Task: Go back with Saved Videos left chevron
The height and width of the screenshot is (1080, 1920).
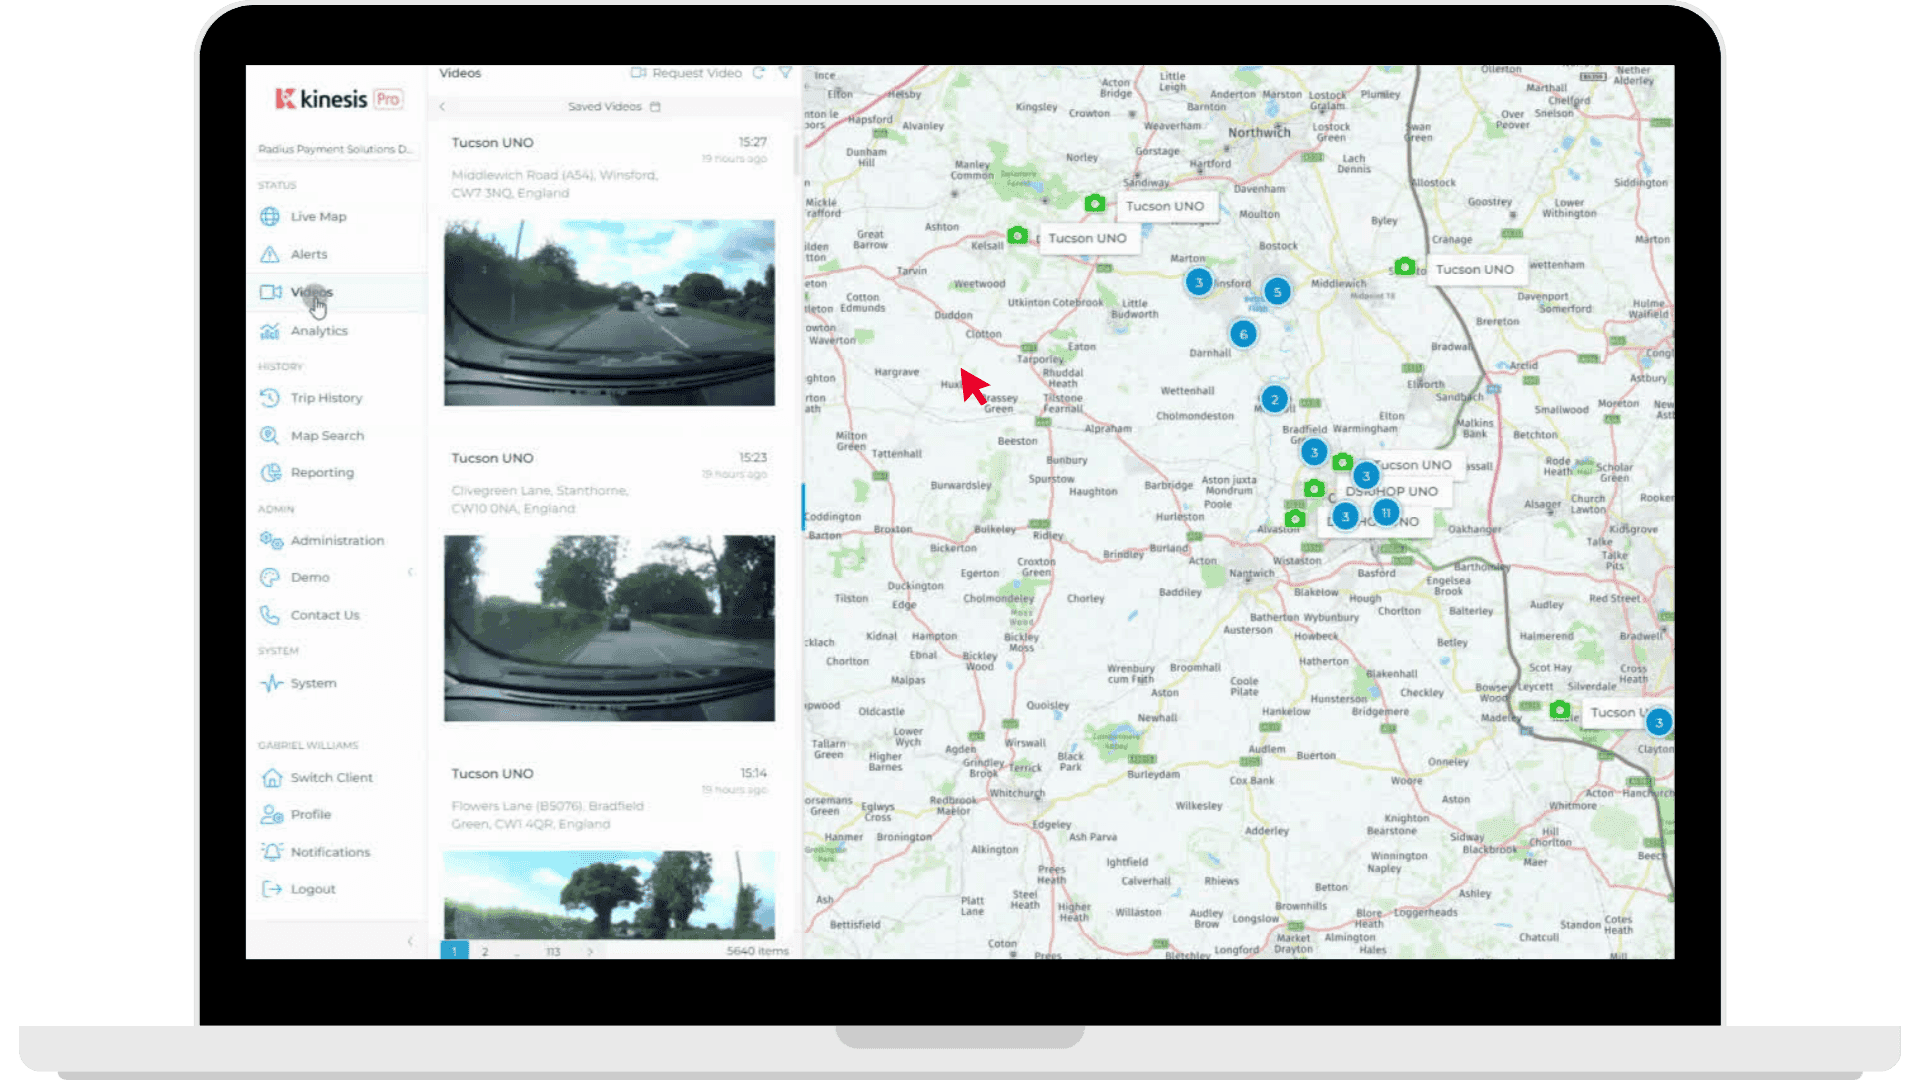Action: [442, 107]
